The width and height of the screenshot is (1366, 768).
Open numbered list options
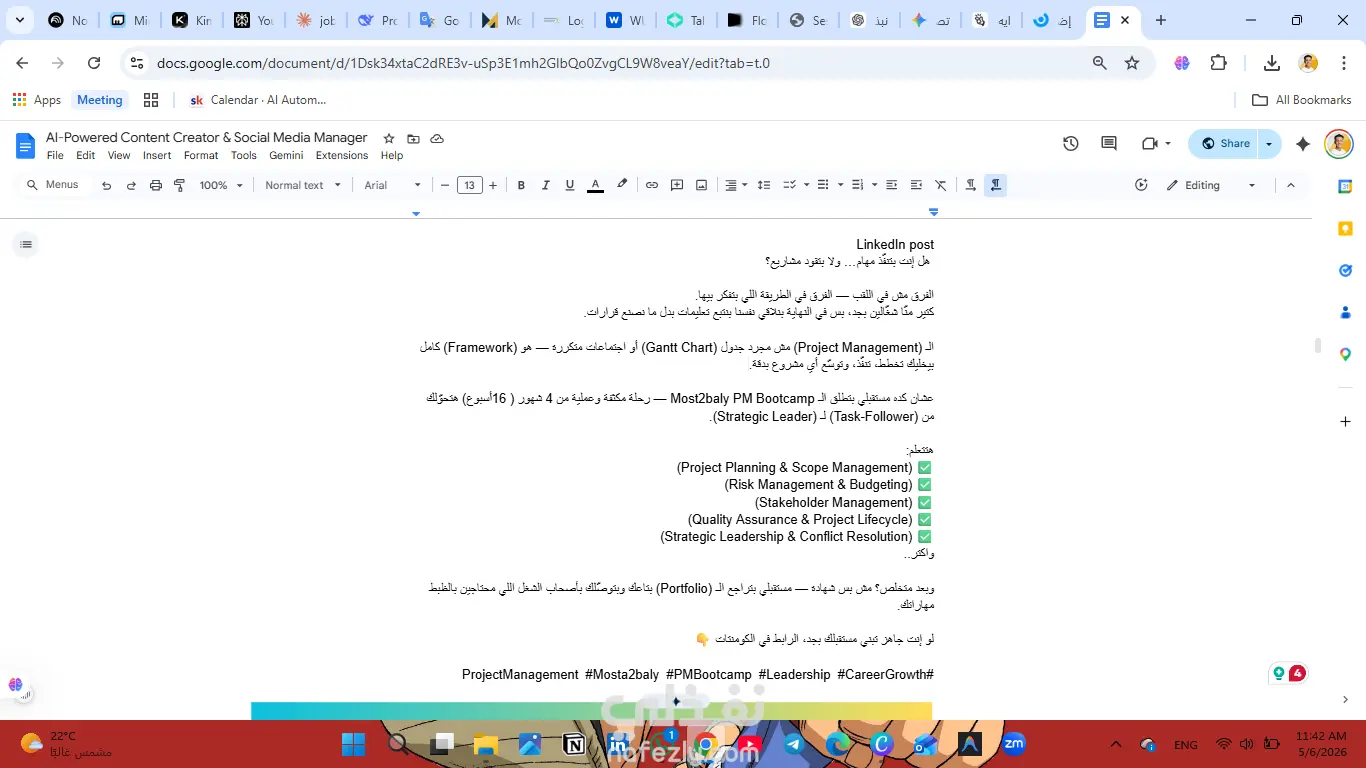pyautogui.click(x=862, y=185)
